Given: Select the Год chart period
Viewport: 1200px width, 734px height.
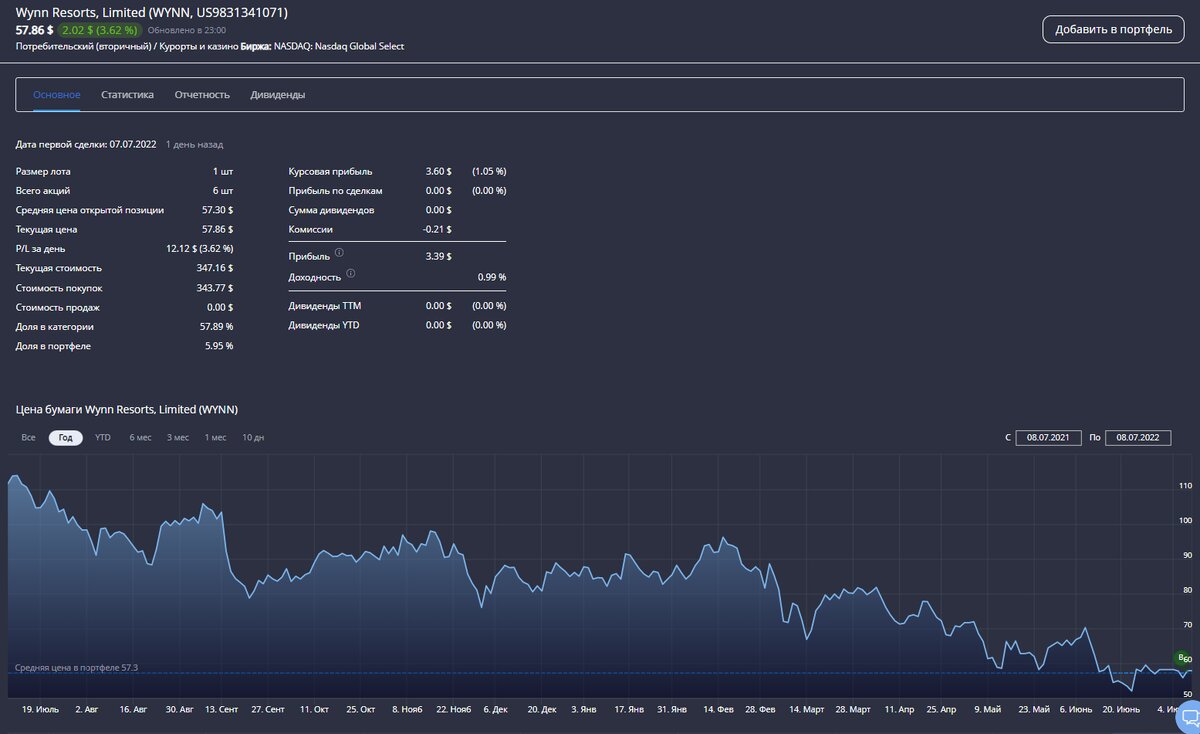Looking at the screenshot, I should pyautogui.click(x=65, y=438).
